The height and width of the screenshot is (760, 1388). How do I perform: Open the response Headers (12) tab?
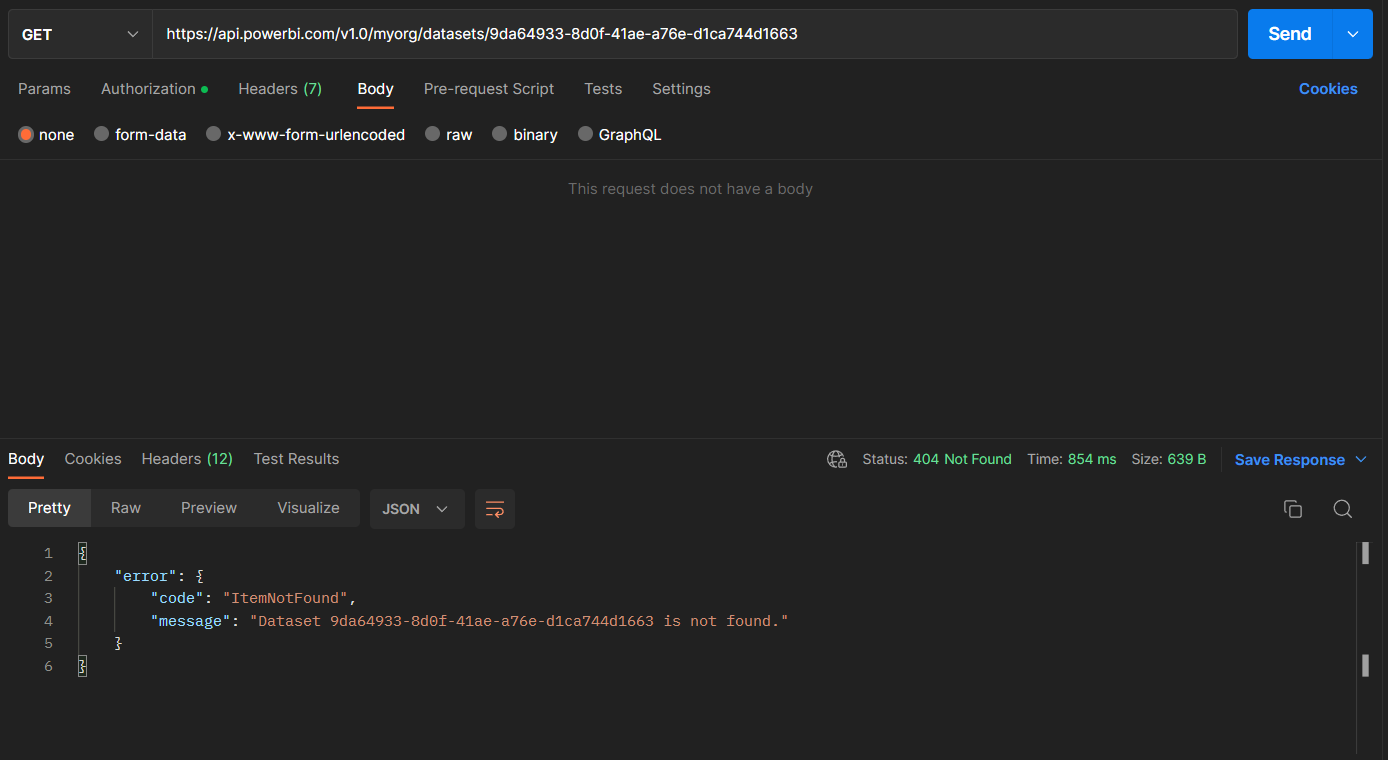pos(187,459)
